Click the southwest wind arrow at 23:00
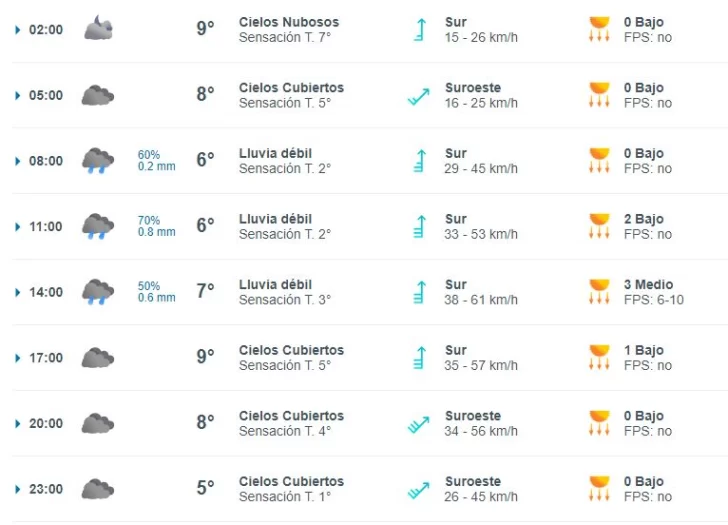 click(419, 490)
